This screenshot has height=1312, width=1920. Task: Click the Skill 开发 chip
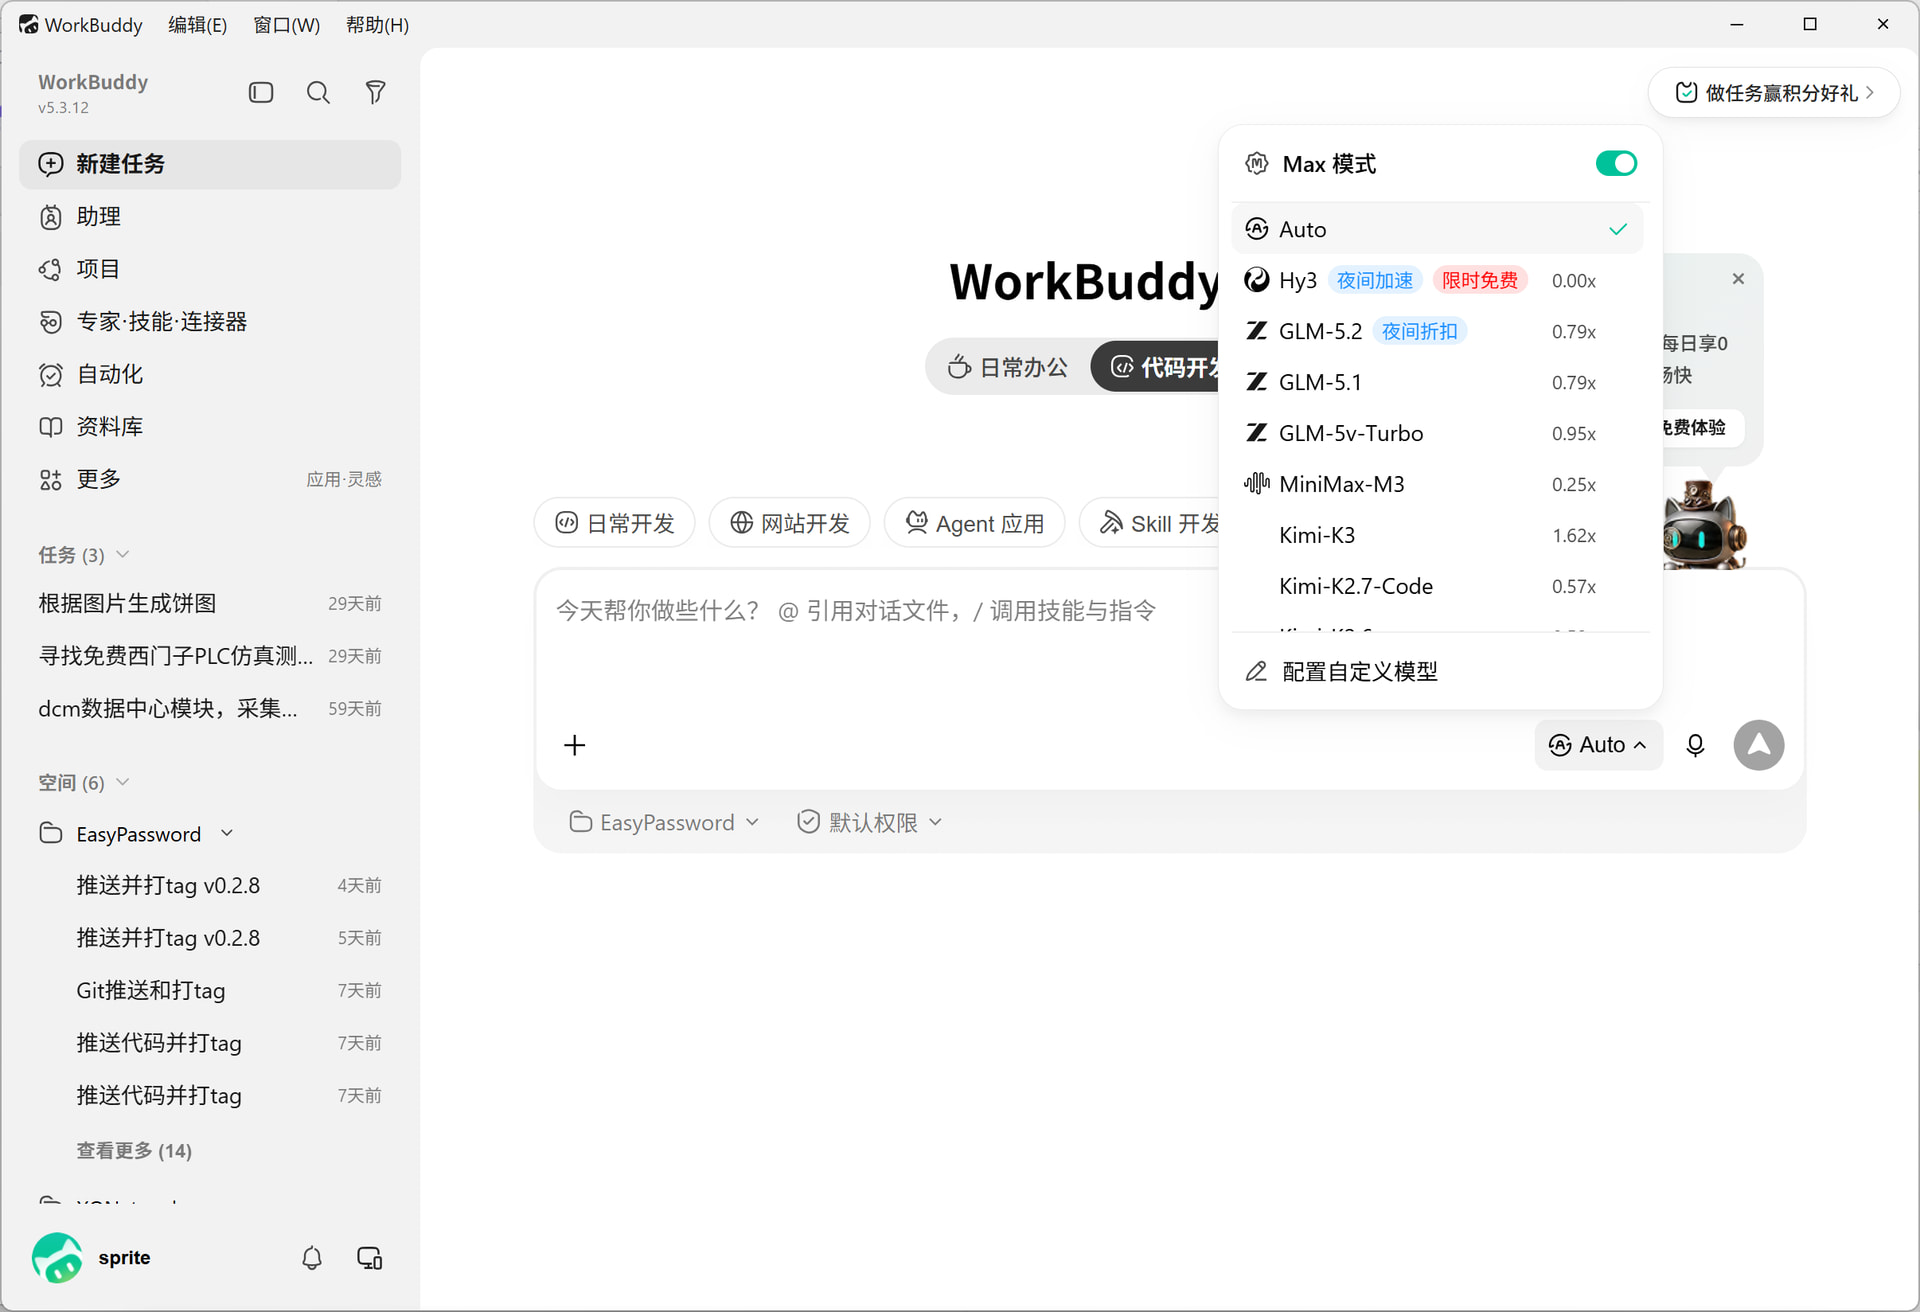coord(1151,523)
